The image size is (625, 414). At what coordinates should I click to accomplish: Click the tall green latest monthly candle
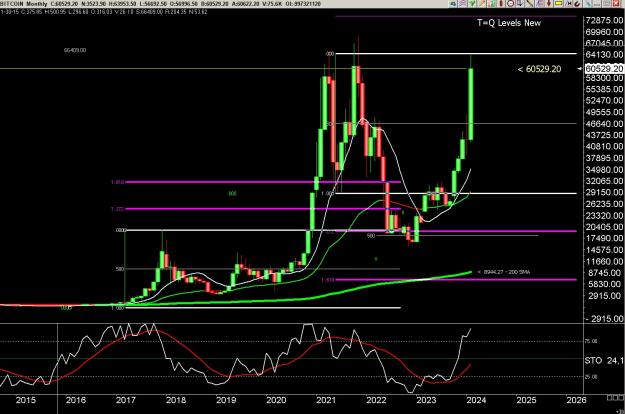pyautogui.click(x=471, y=104)
